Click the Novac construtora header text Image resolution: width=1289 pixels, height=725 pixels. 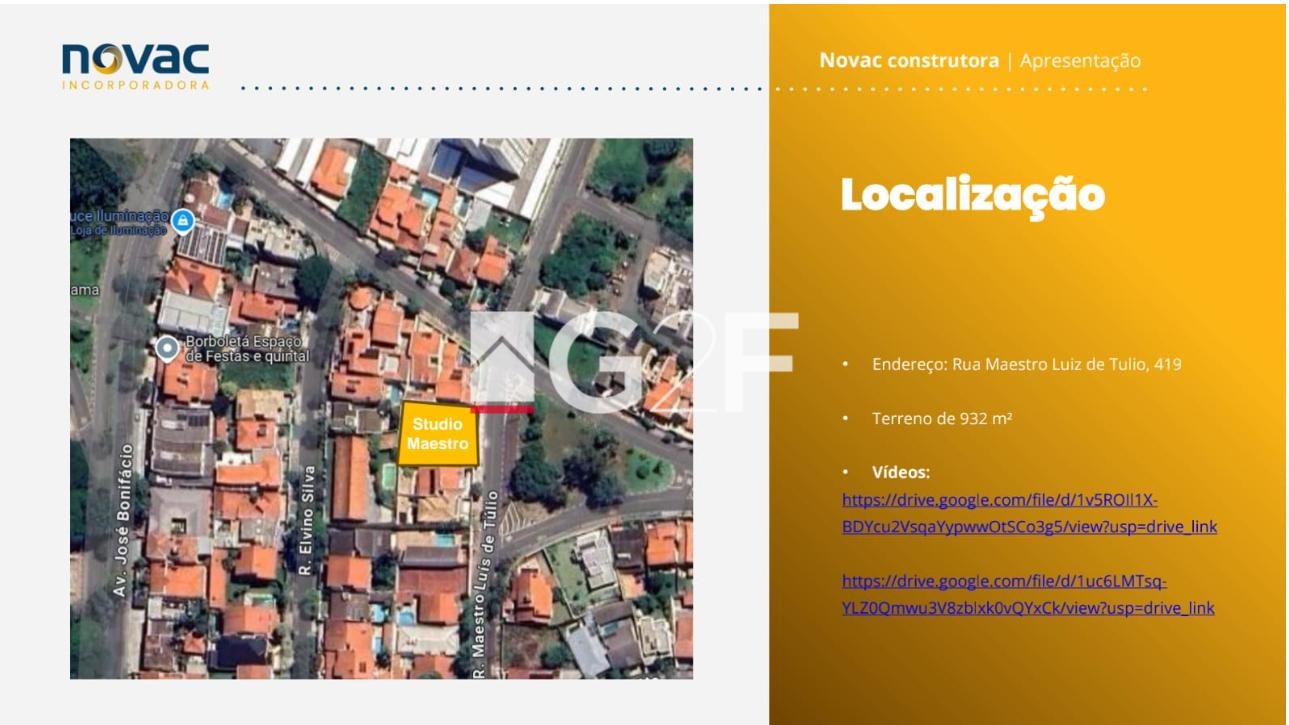(x=908, y=61)
